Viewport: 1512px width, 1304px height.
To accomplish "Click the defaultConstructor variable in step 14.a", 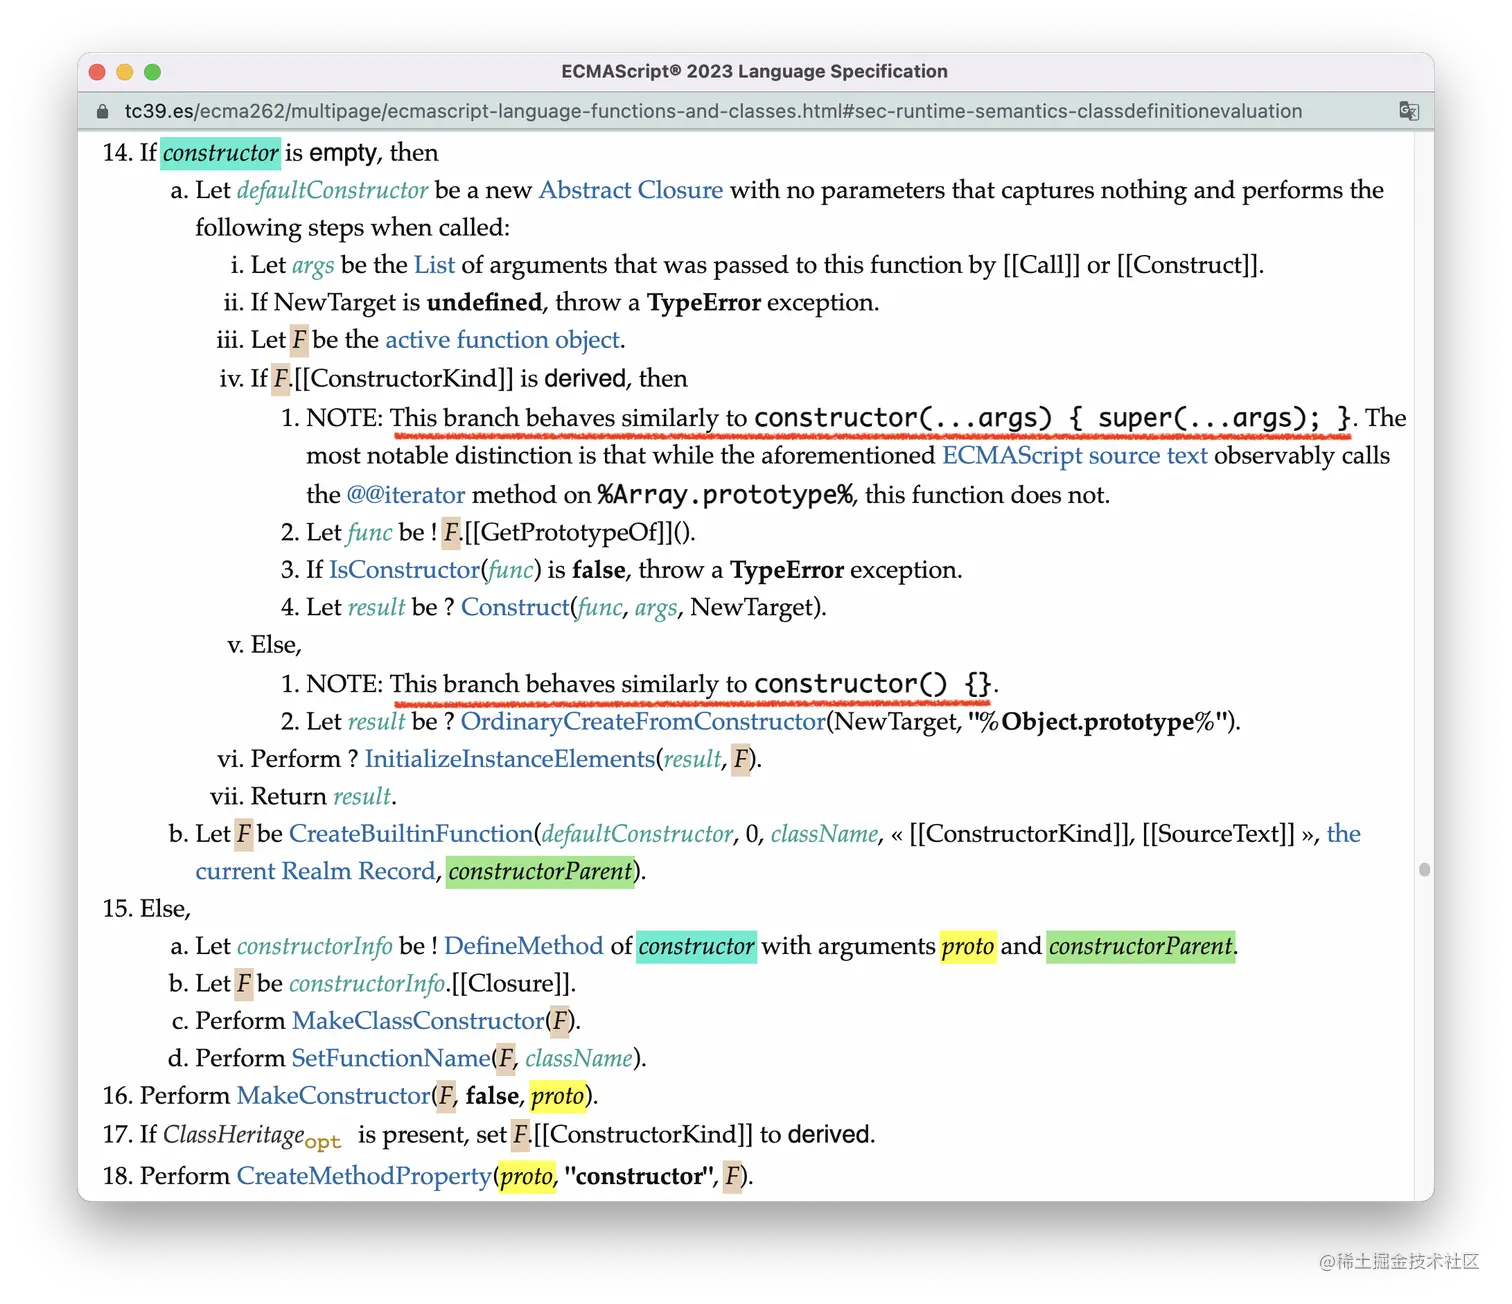I will pos(332,190).
